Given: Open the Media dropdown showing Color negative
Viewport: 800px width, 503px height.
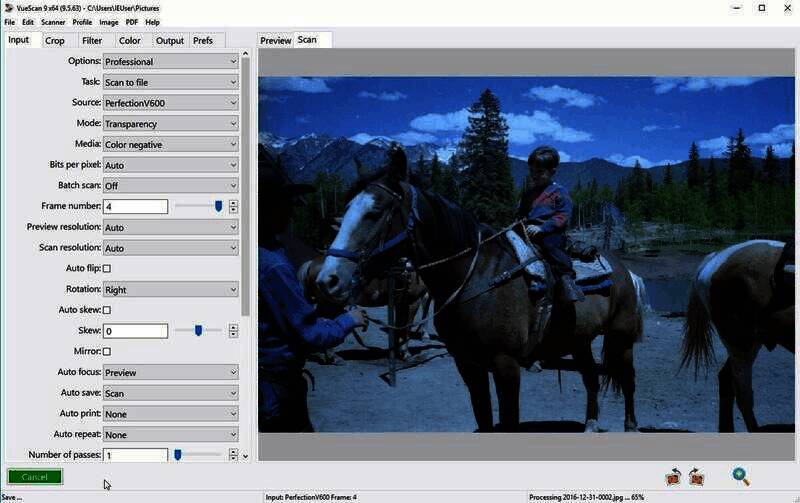Looking at the screenshot, I should (170, 145).
